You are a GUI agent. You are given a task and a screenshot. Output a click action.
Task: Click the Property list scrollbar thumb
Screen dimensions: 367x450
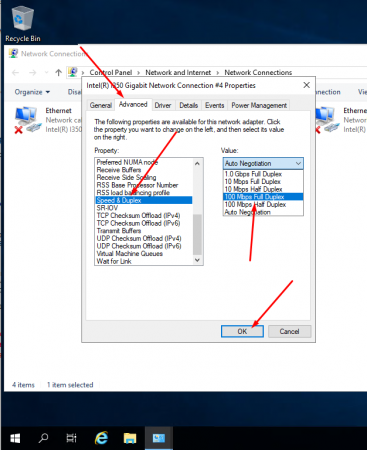(x=197, y=234)
